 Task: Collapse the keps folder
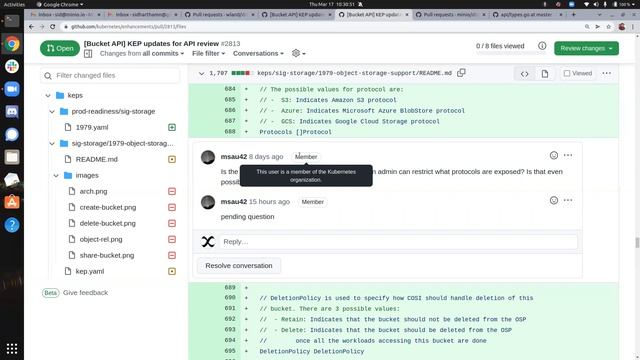(48, 95)
